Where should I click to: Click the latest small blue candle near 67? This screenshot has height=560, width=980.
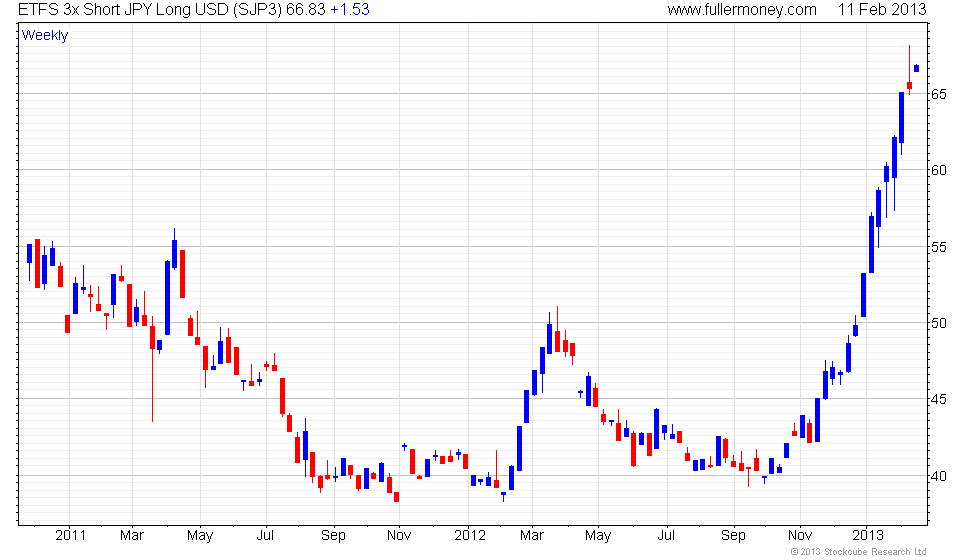pyautogui.click(x=917, y=68)
